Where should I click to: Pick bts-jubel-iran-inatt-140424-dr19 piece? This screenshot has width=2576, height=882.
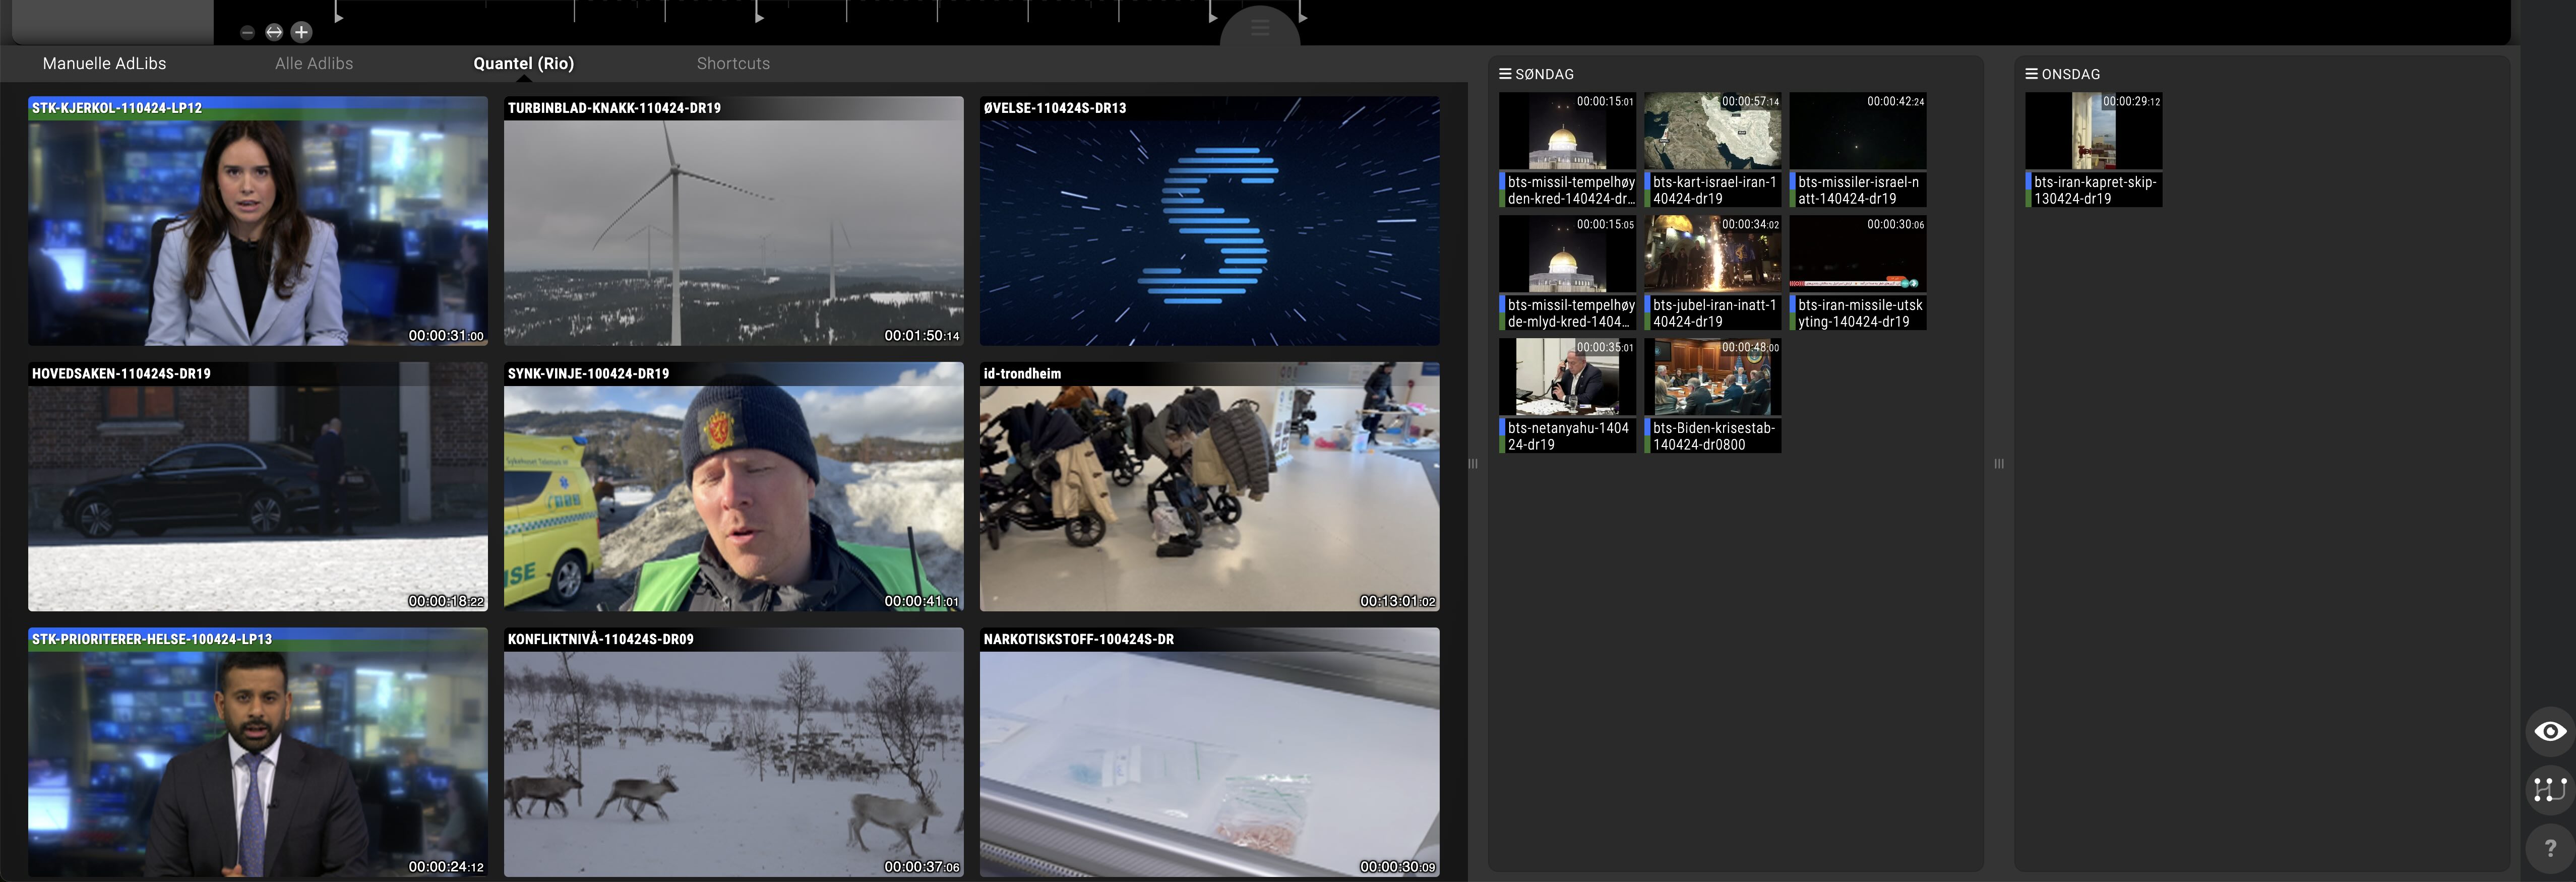(1713, 273)
